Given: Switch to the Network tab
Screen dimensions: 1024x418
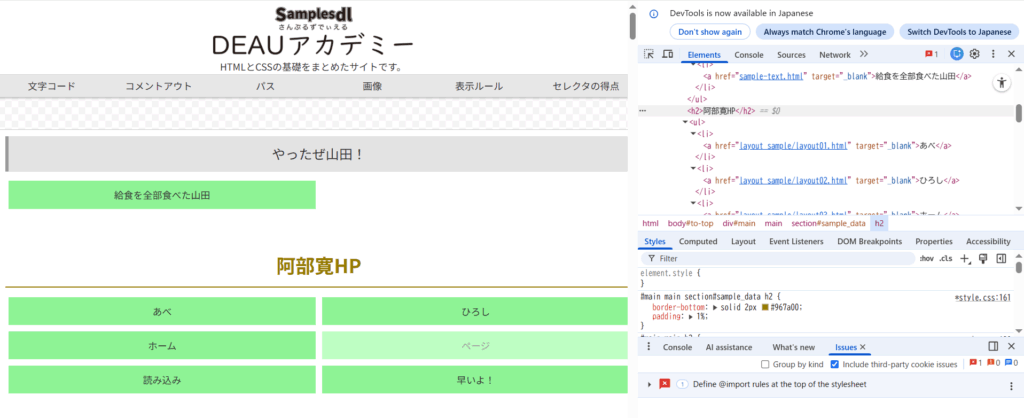Looking at the screenshot, I should click(x=834, y=55).
